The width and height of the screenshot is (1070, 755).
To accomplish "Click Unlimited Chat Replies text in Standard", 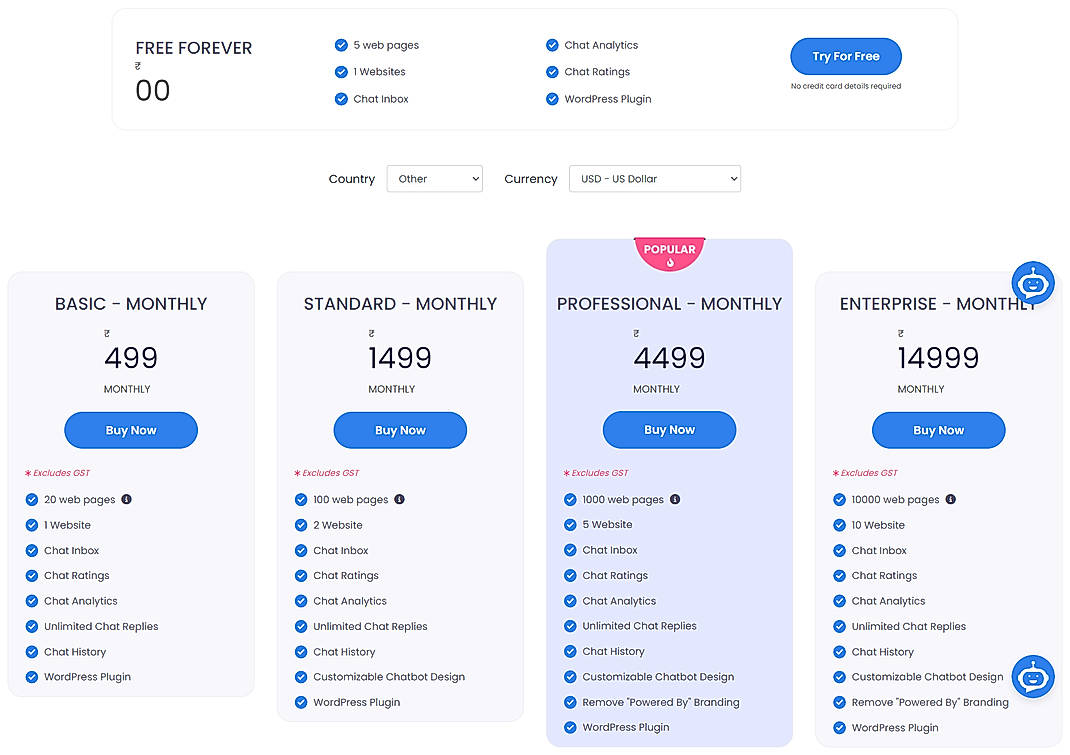I will [371, 626].
